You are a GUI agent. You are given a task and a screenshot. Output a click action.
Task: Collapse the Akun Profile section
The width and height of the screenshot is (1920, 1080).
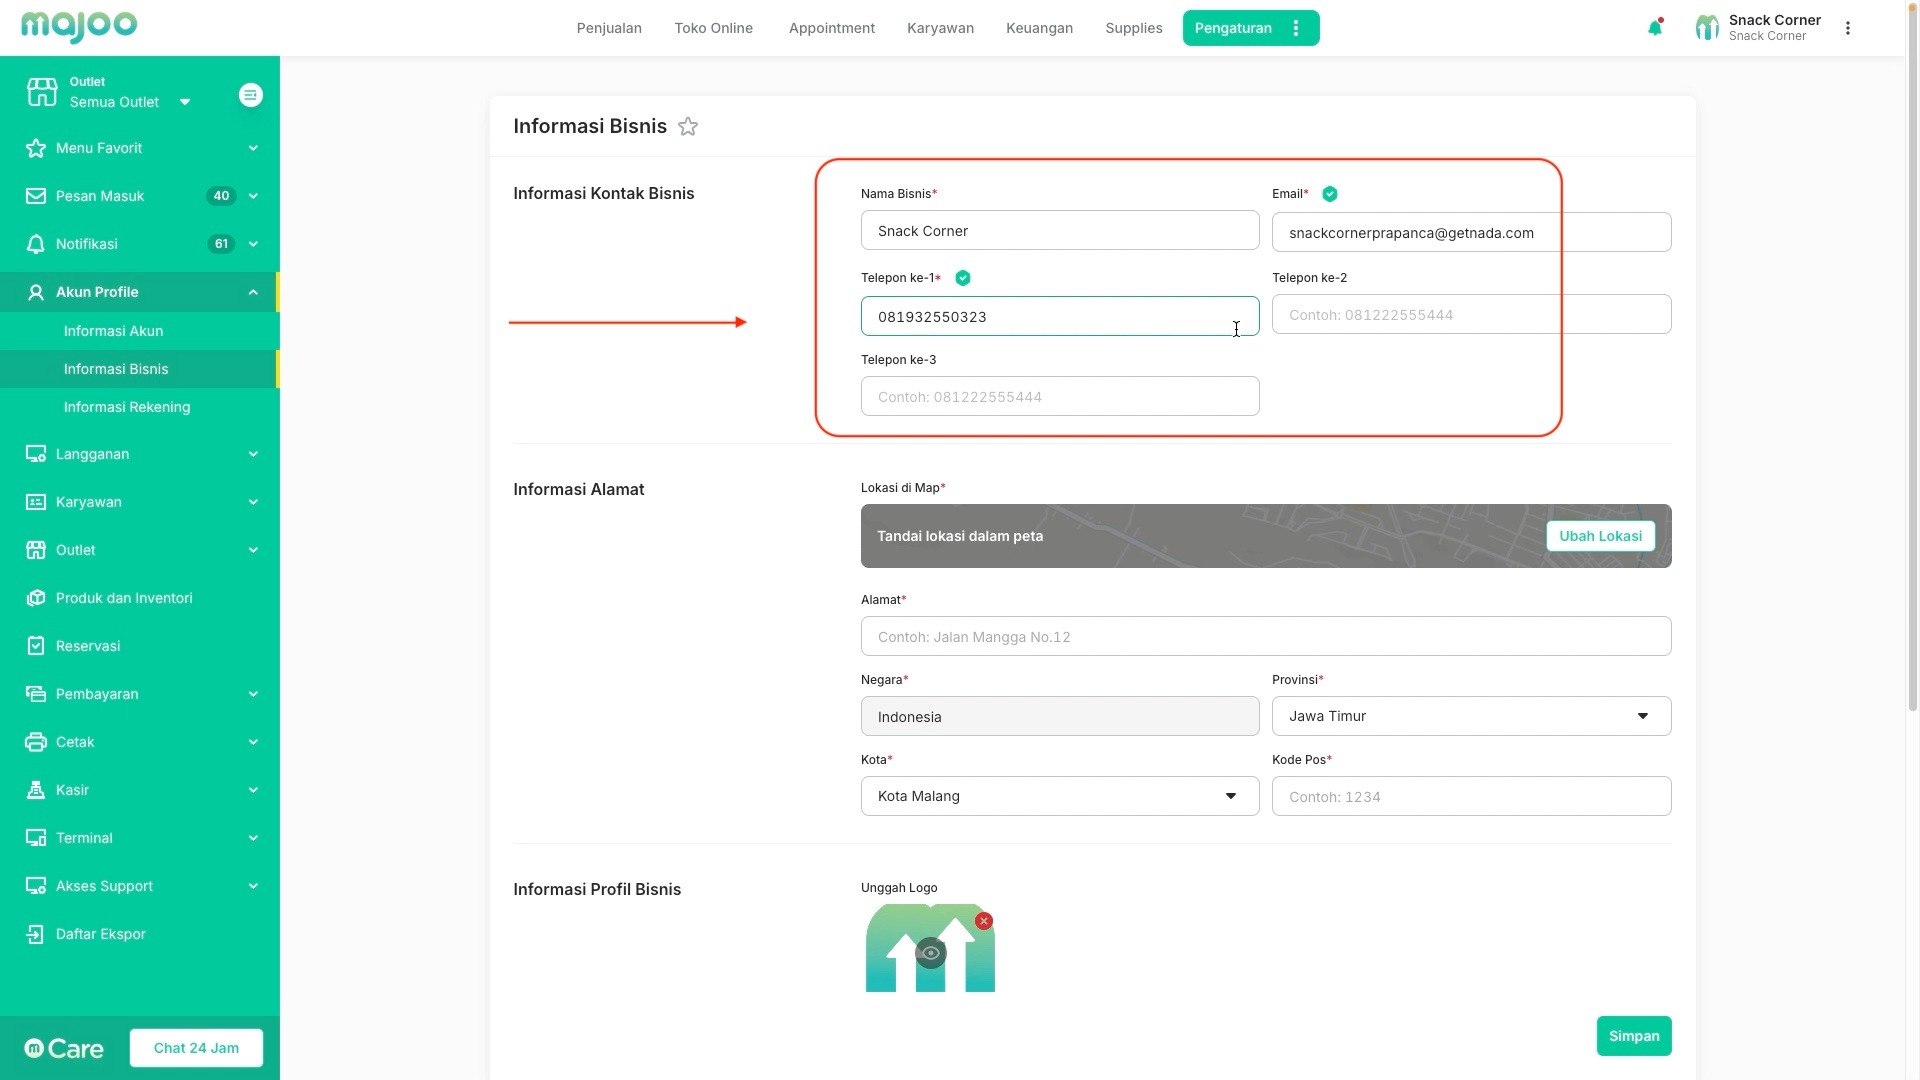pyautogui.click(x=252, y=292)
